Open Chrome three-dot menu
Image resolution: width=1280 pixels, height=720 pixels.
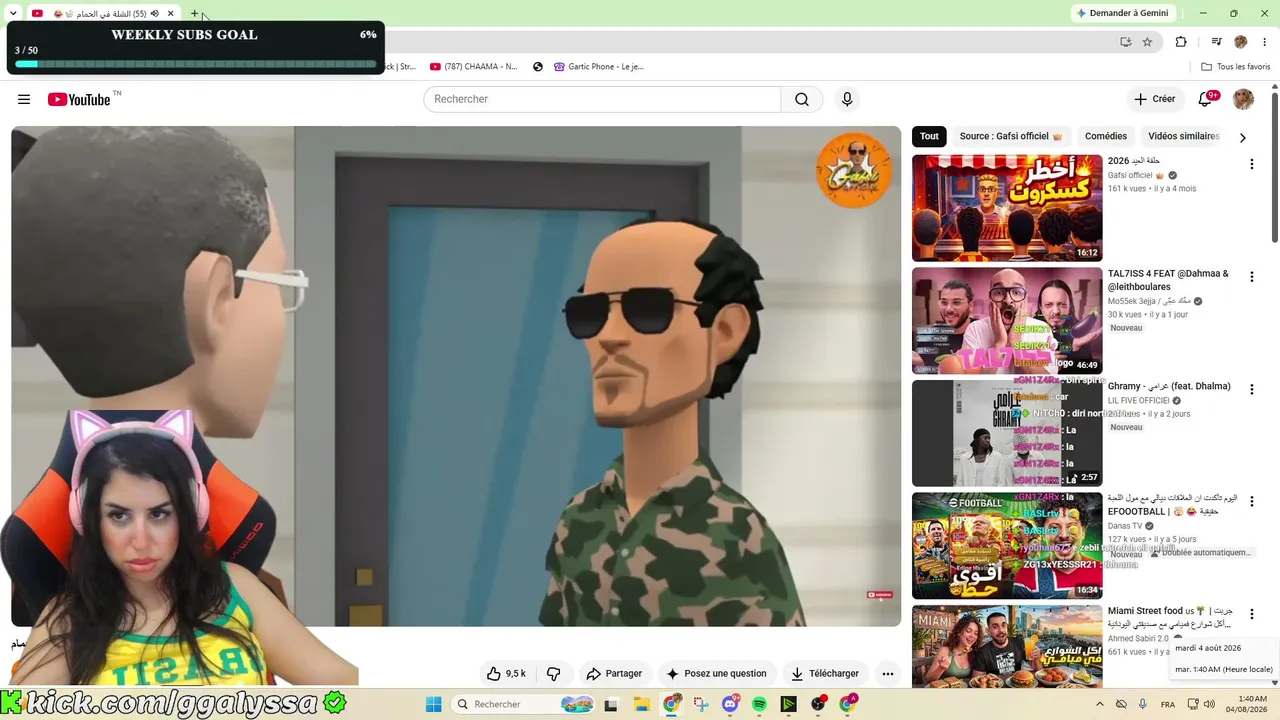[x=1264, y=42]
